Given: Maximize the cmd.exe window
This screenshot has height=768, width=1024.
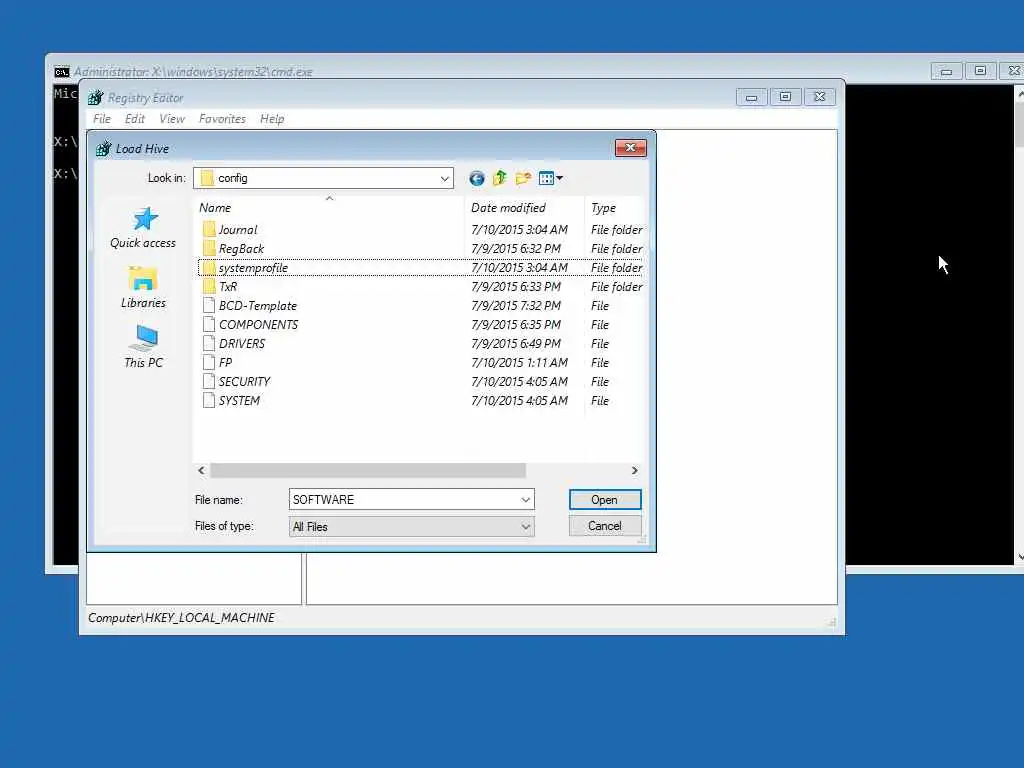Looking at the screenshot, I should 980,71.
